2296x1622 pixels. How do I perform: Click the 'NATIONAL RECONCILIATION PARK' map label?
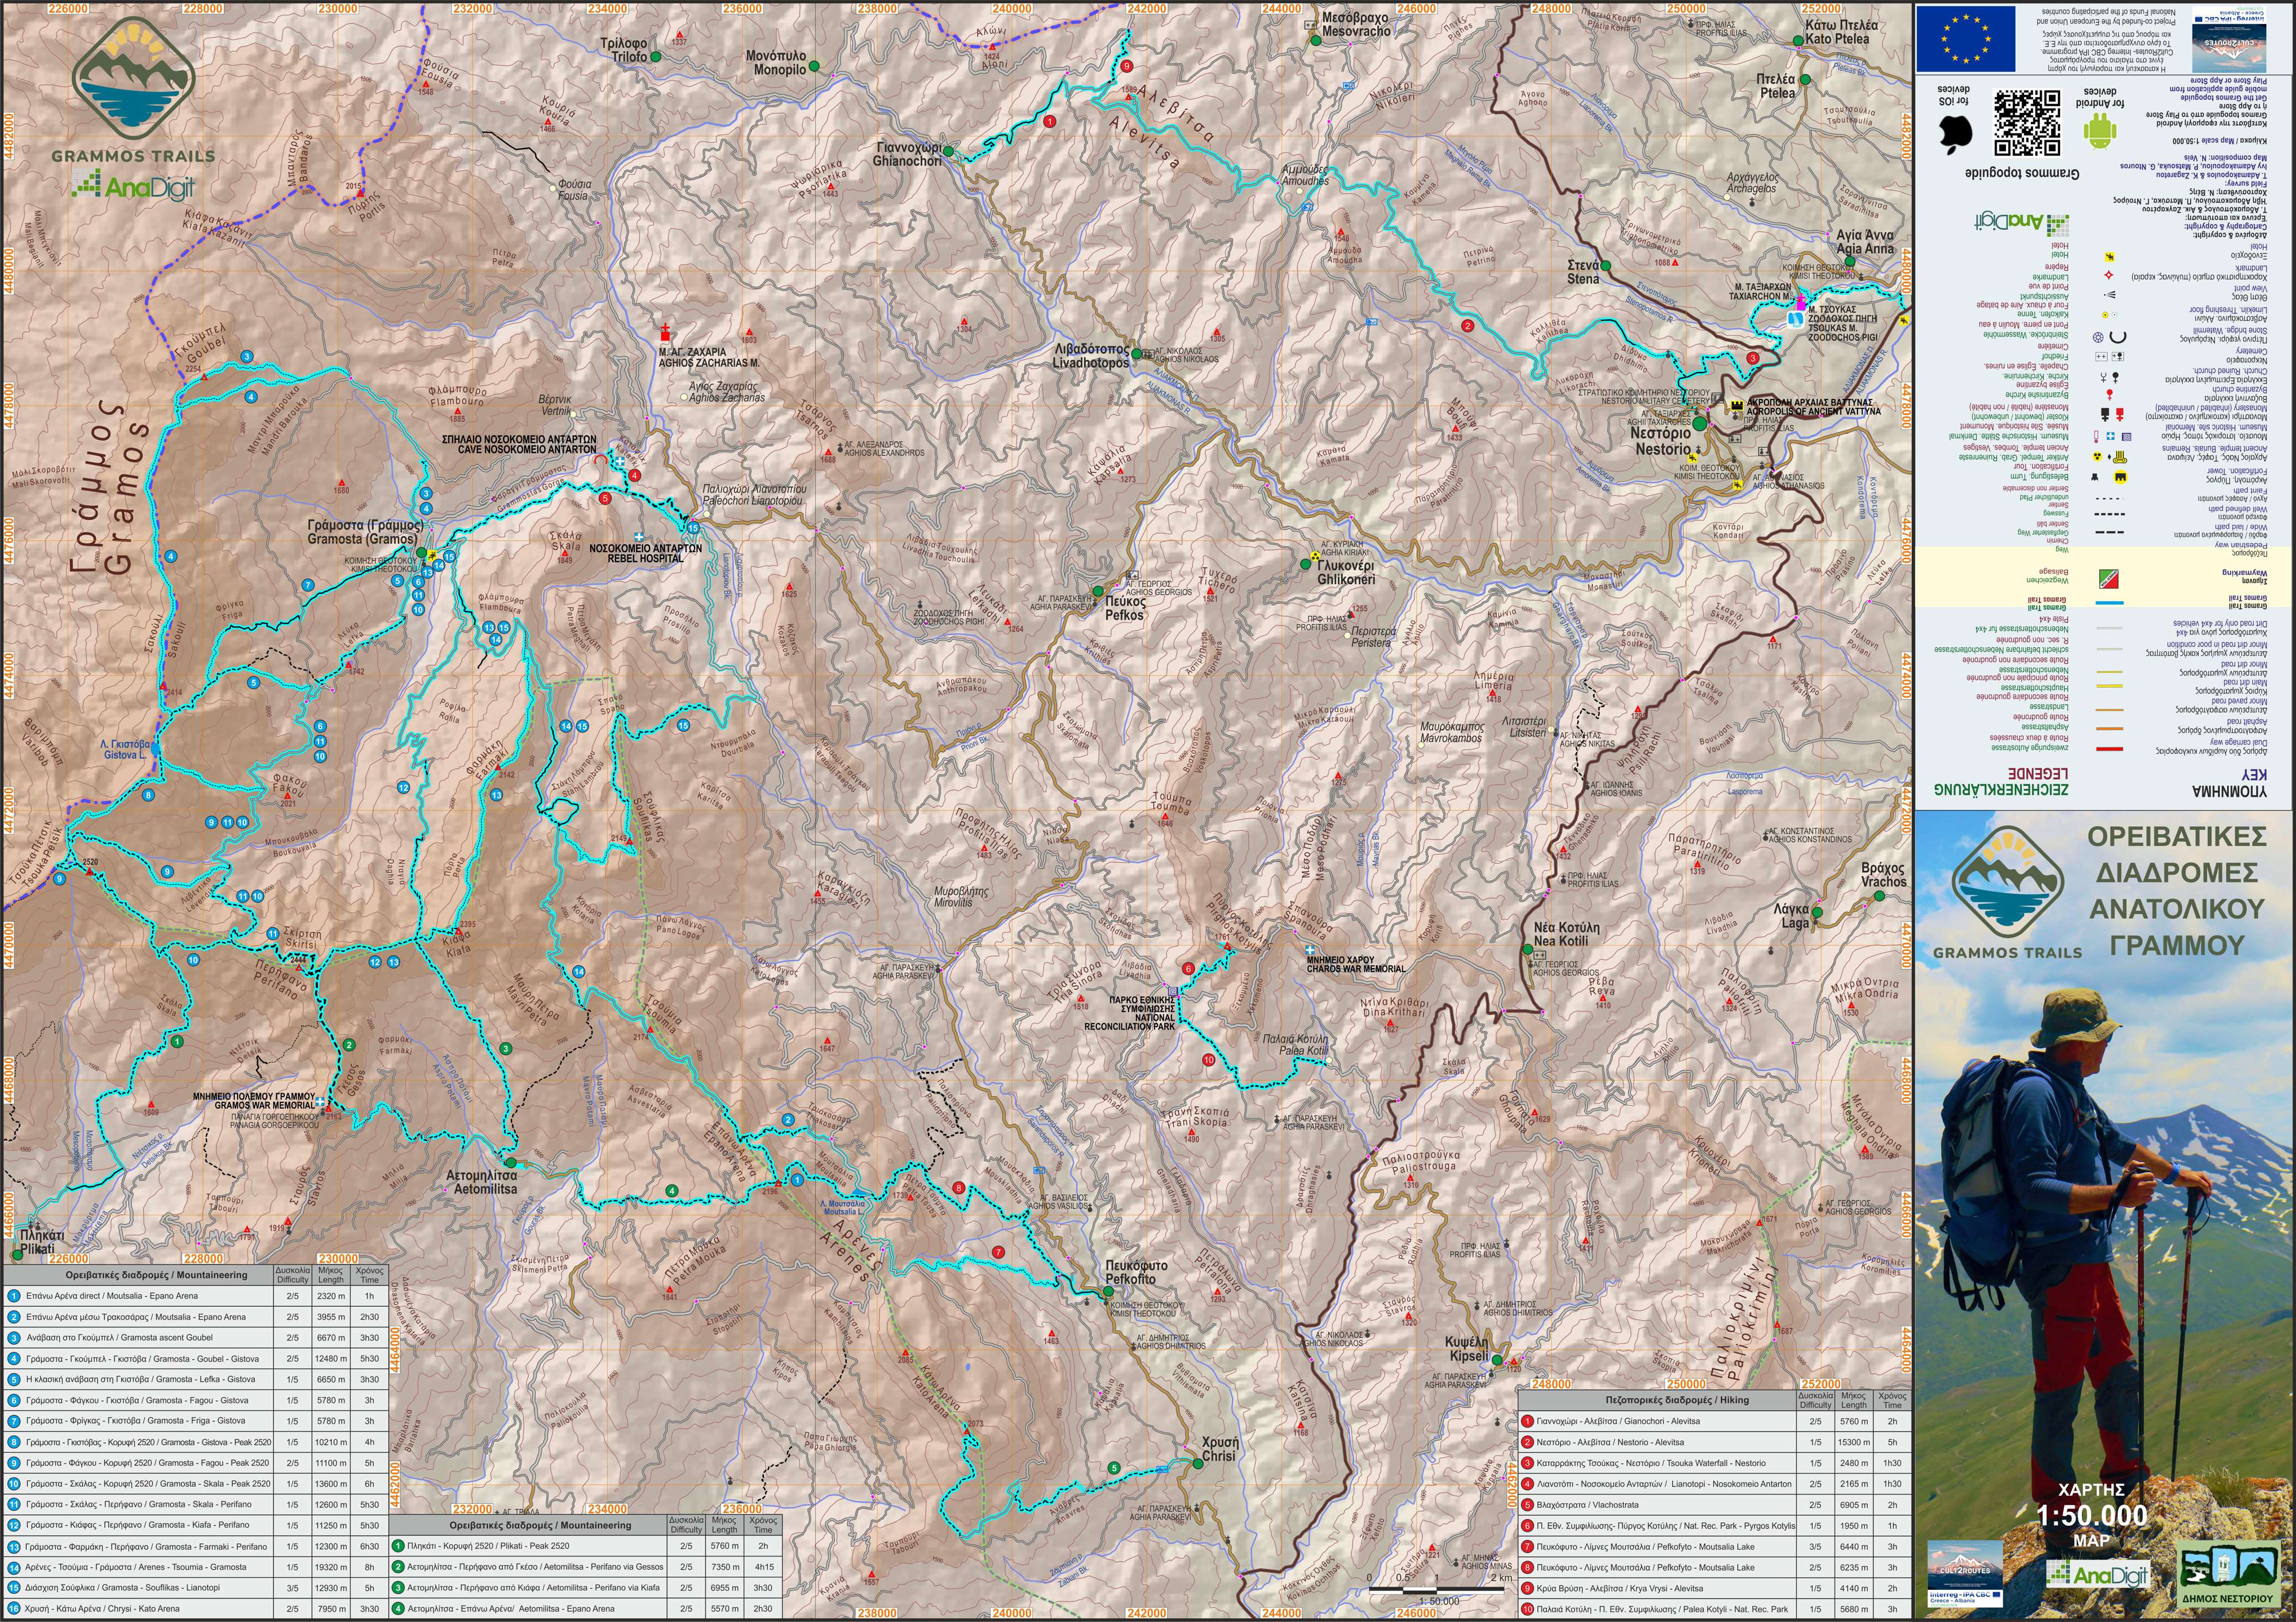(x=1131, y=1021)
